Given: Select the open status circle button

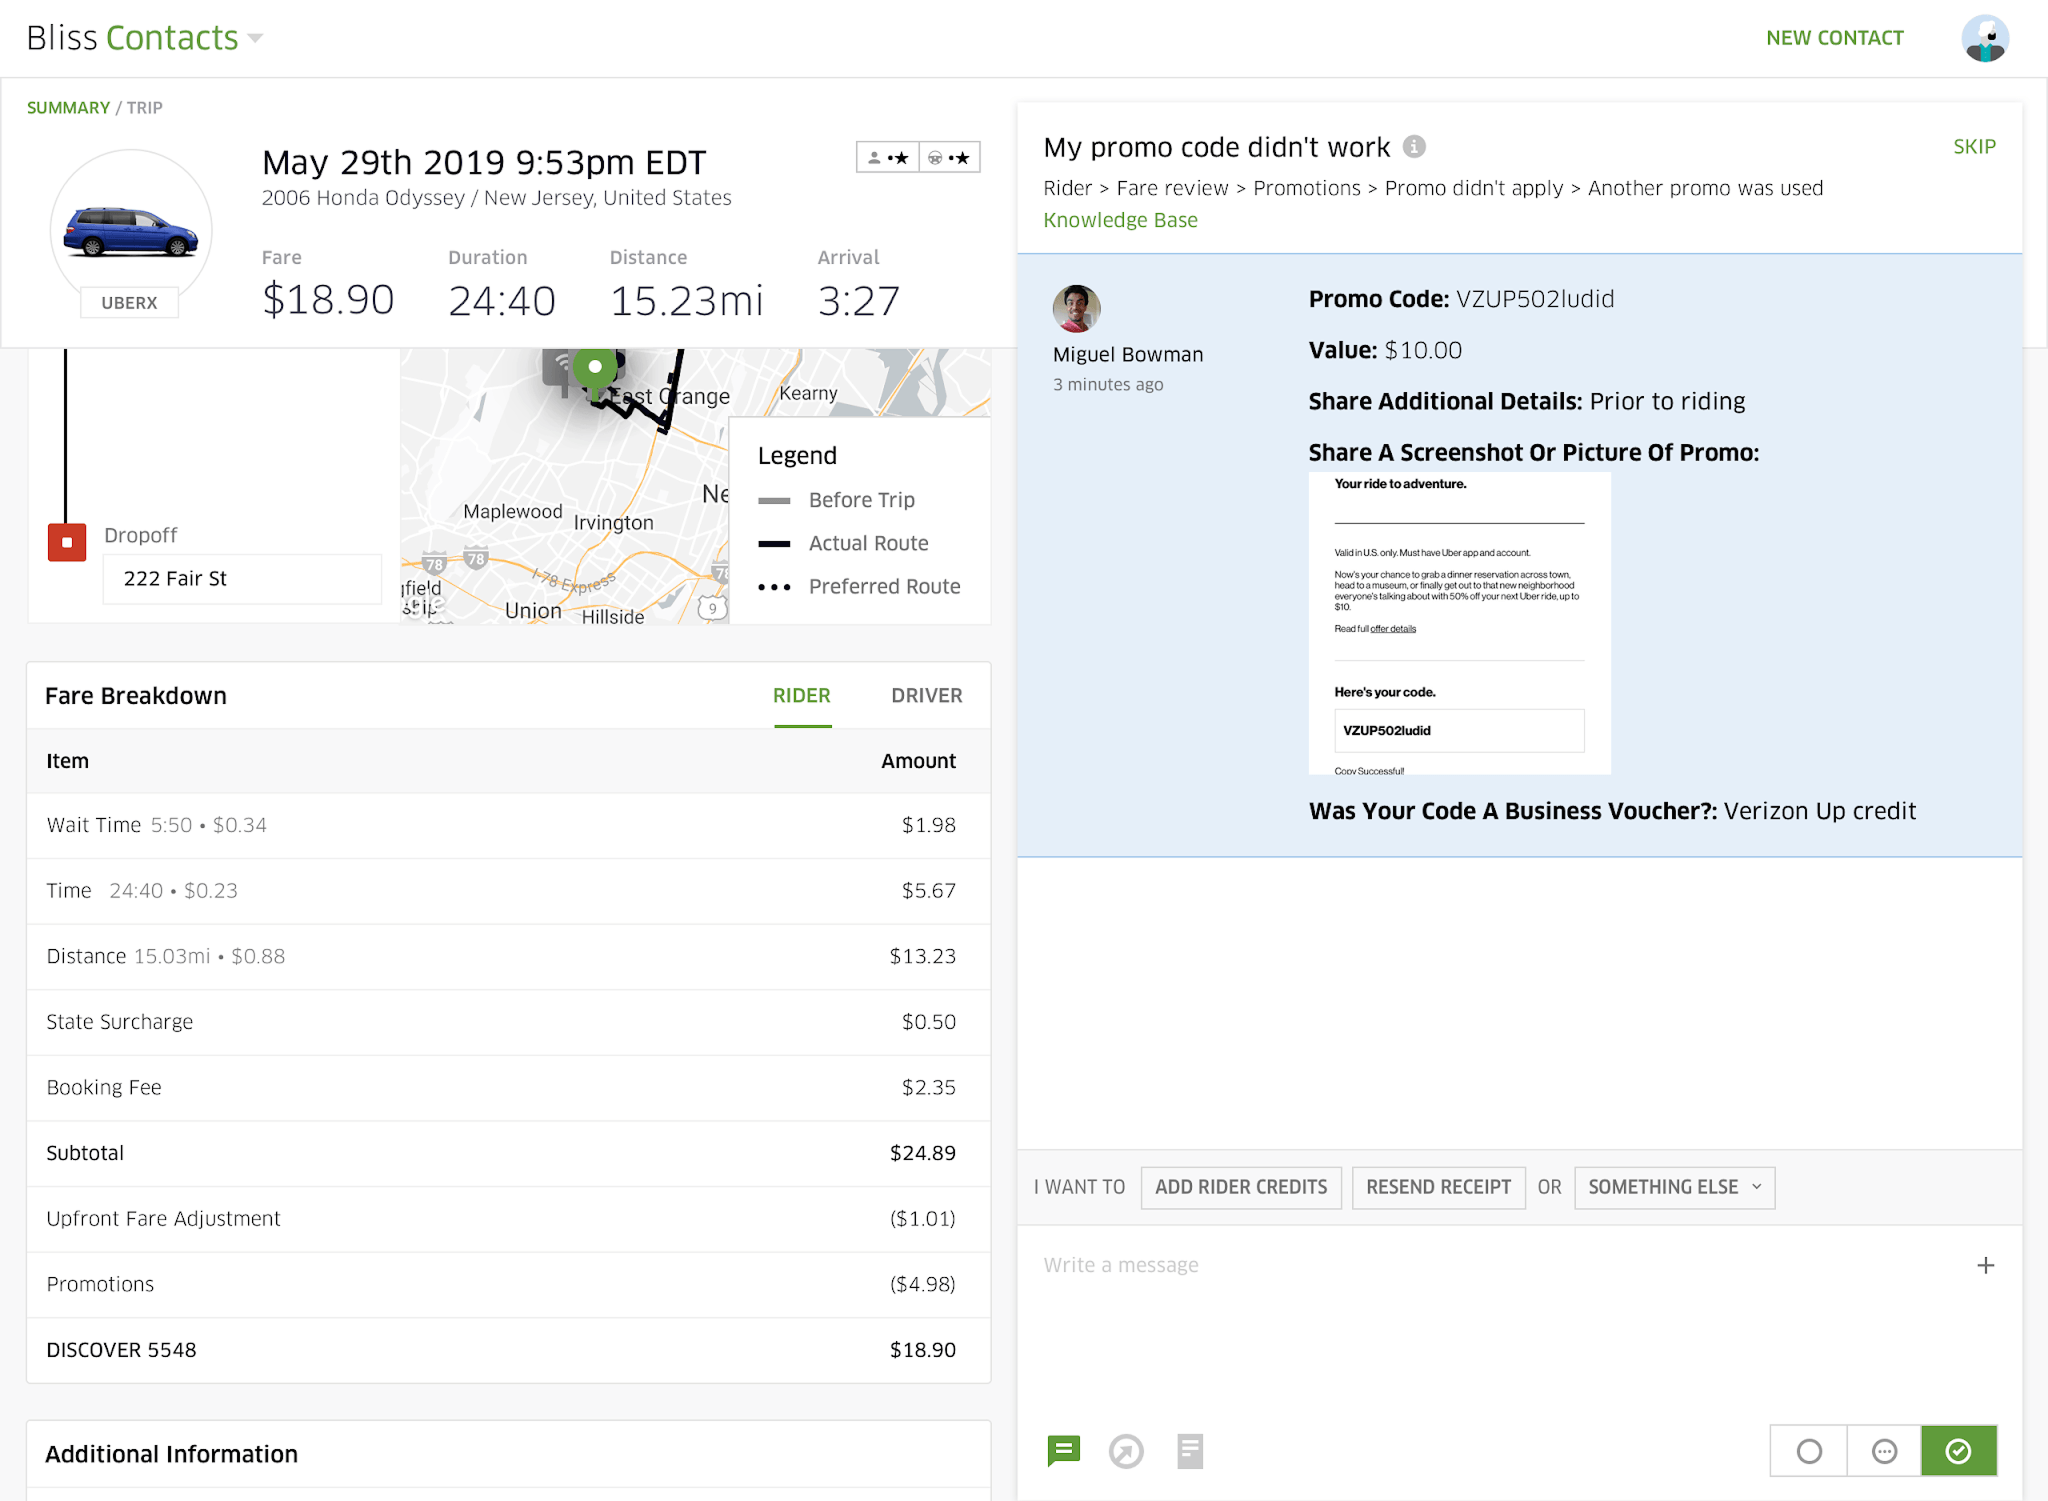Looking at the screenshot, I should click(x=1808, y=1451).
